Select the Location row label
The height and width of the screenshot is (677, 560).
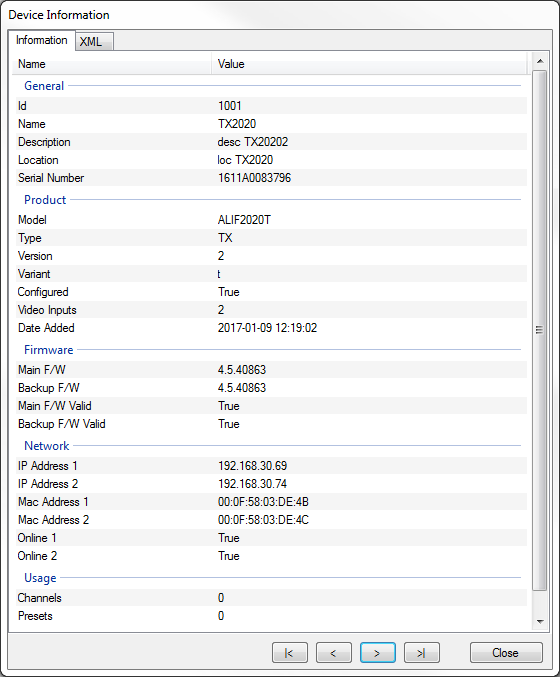[x=38, y=160]
